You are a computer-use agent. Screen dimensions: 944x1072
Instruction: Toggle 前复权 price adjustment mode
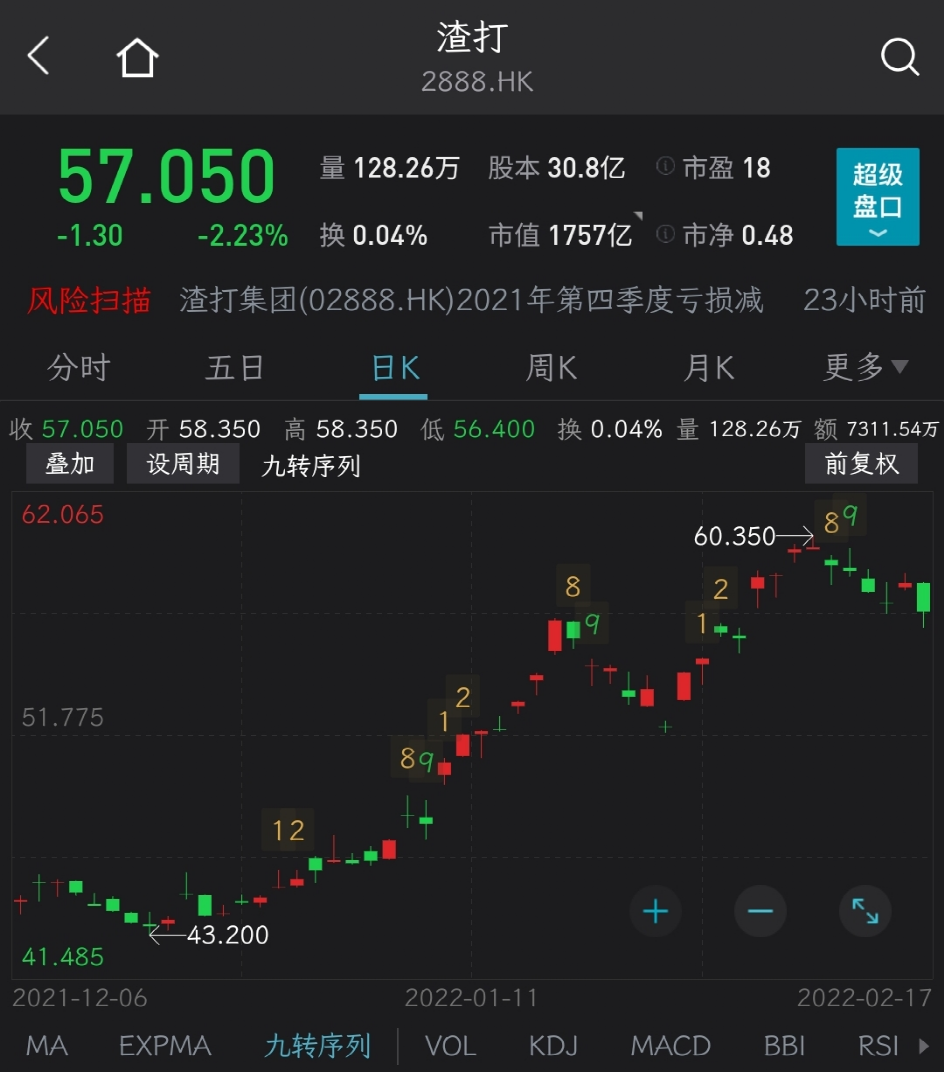tap(861, 463)
